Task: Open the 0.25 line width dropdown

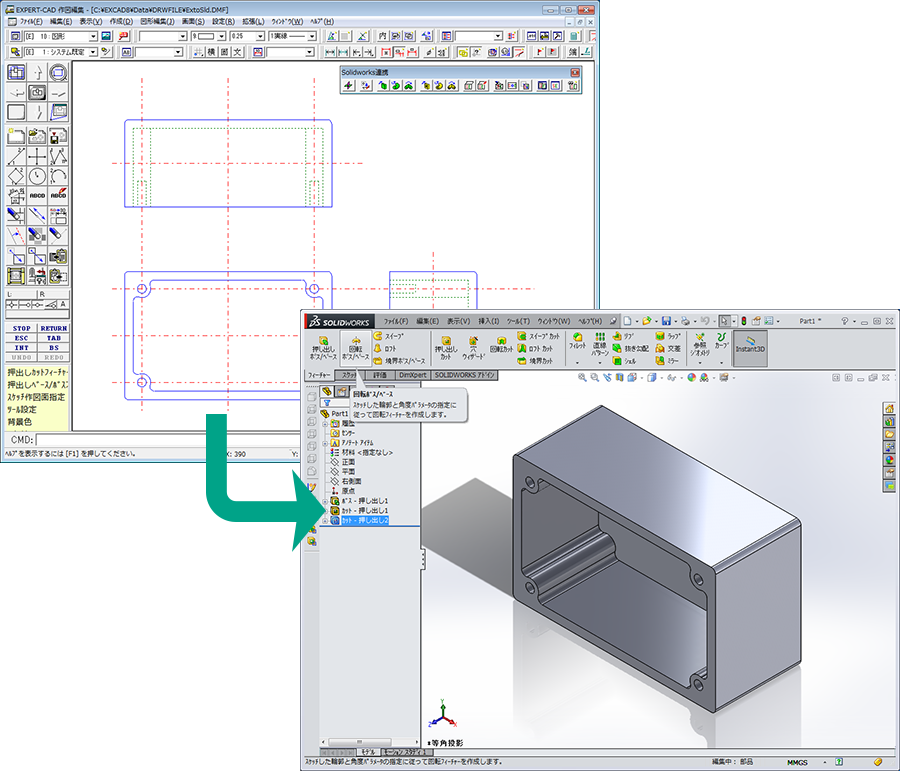Action: pyautogui.click(x=260, y=36)
